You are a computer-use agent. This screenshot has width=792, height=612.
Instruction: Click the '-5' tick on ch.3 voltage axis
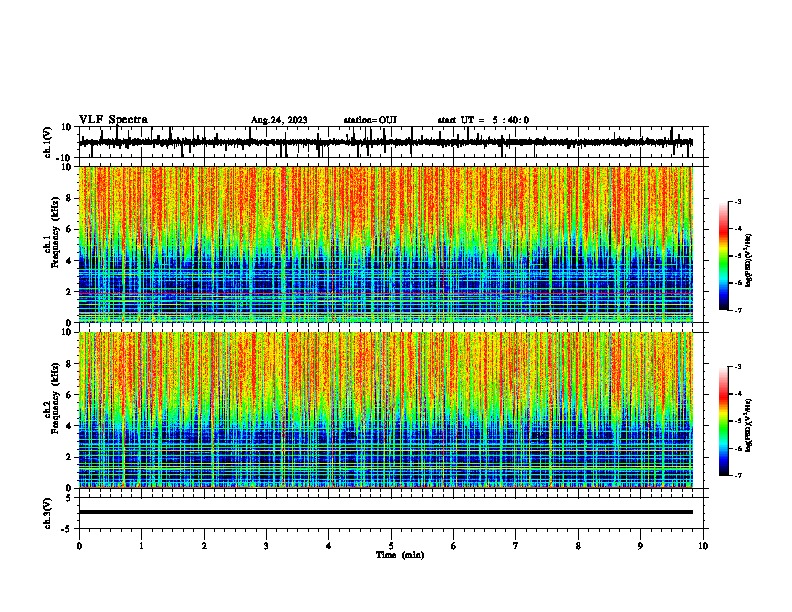tap(67, 529)
